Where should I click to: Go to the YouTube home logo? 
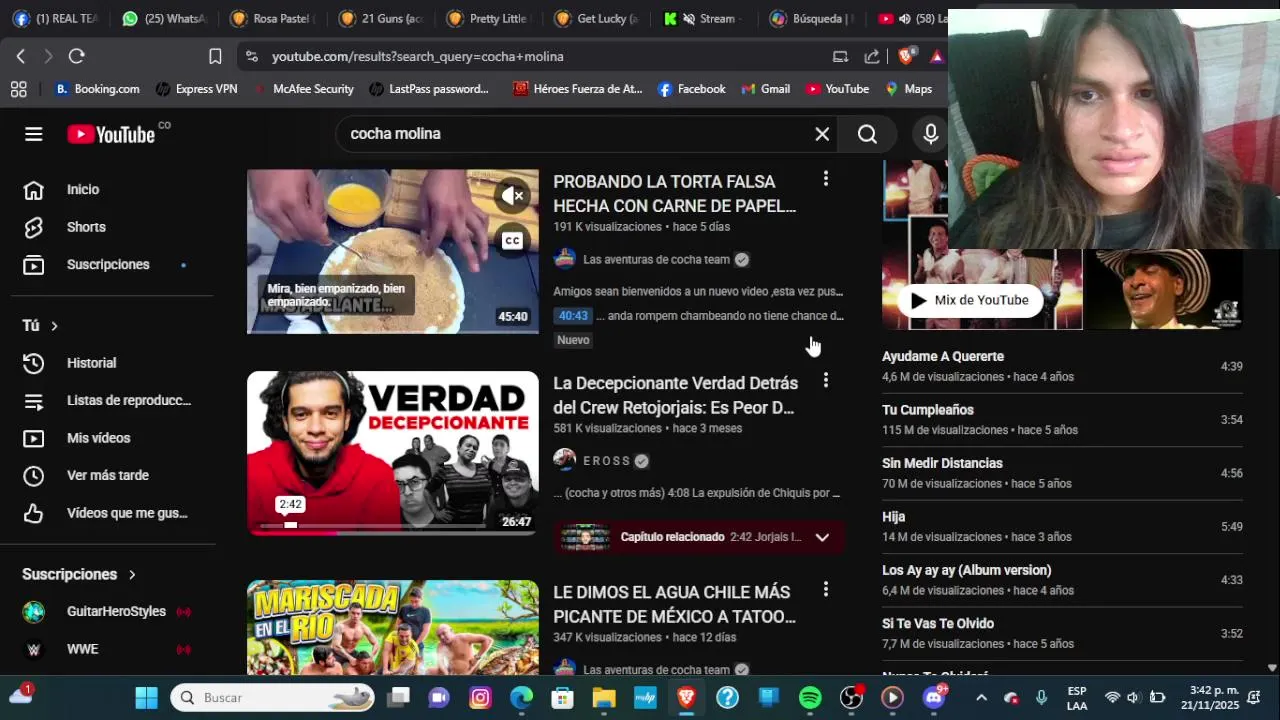coord(112,134)
